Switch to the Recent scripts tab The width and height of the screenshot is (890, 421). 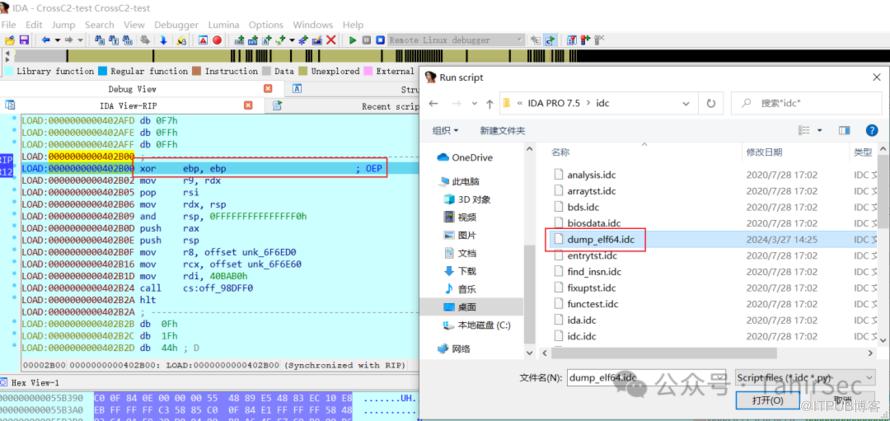point(391,106)
